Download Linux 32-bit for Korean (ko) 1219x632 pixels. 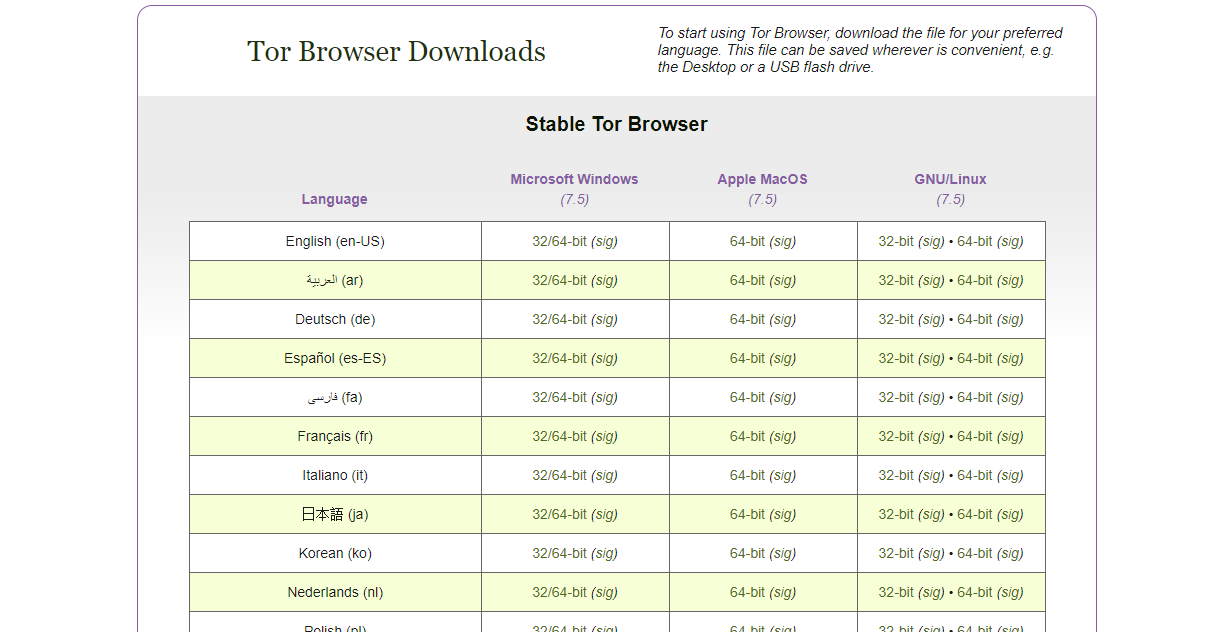pos(896,553)
